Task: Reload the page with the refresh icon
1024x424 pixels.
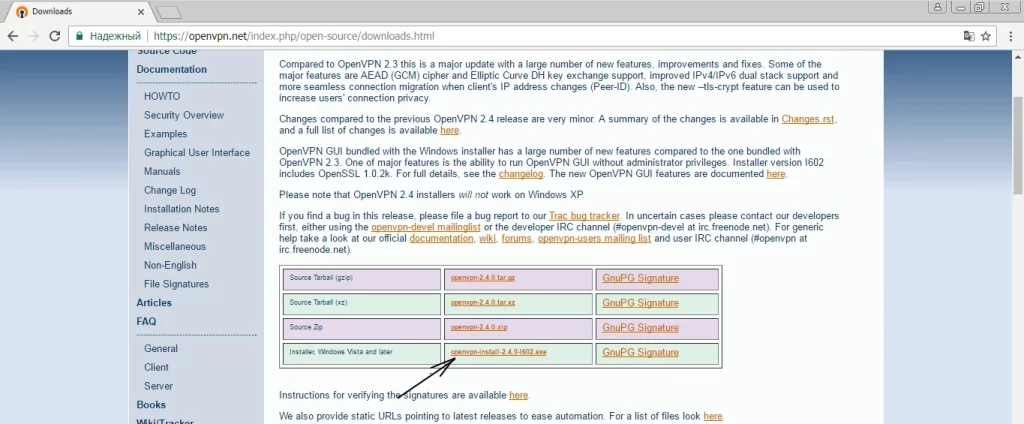Action: click(x=55, y=36)
